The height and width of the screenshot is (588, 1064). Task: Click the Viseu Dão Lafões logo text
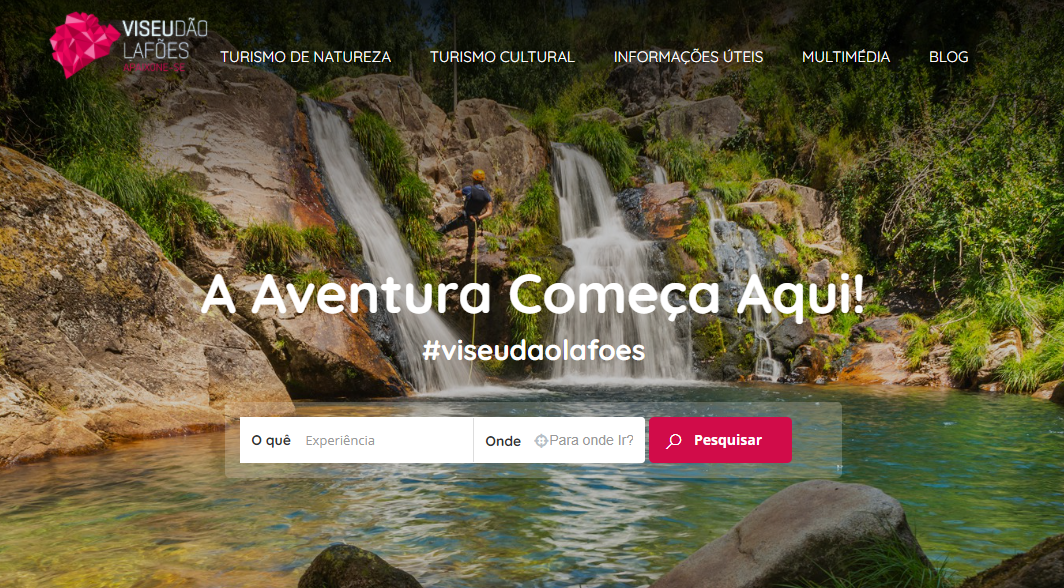(x=165, y=39)
